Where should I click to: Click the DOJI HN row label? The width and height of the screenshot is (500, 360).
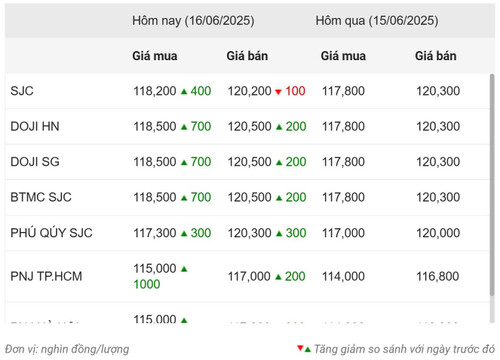tap(35, 126)
